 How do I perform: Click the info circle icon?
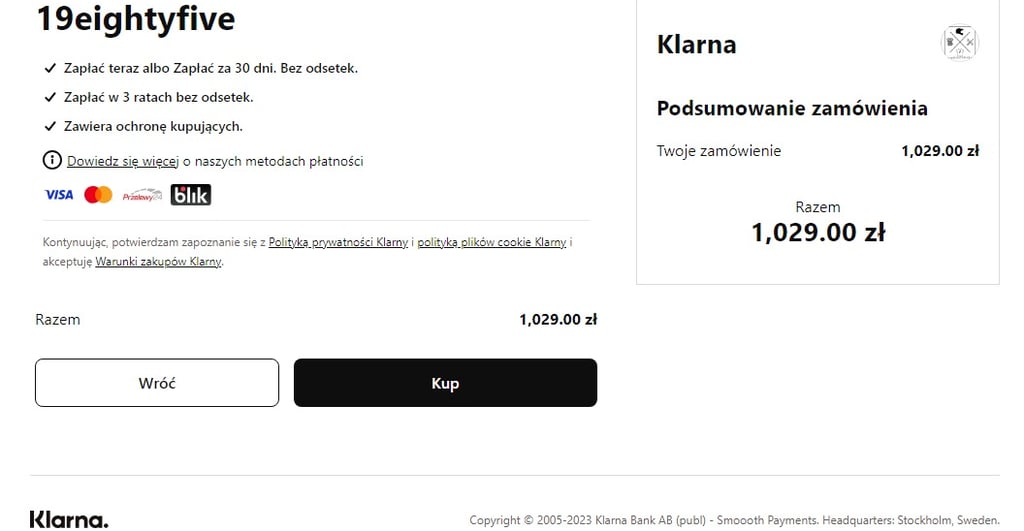(52, 160)
